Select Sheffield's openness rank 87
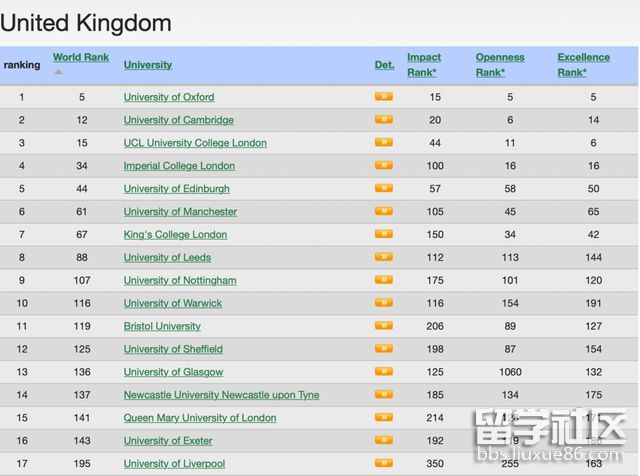Image resolution: width=640 pixels, height=476 pixels. point(510,349)
